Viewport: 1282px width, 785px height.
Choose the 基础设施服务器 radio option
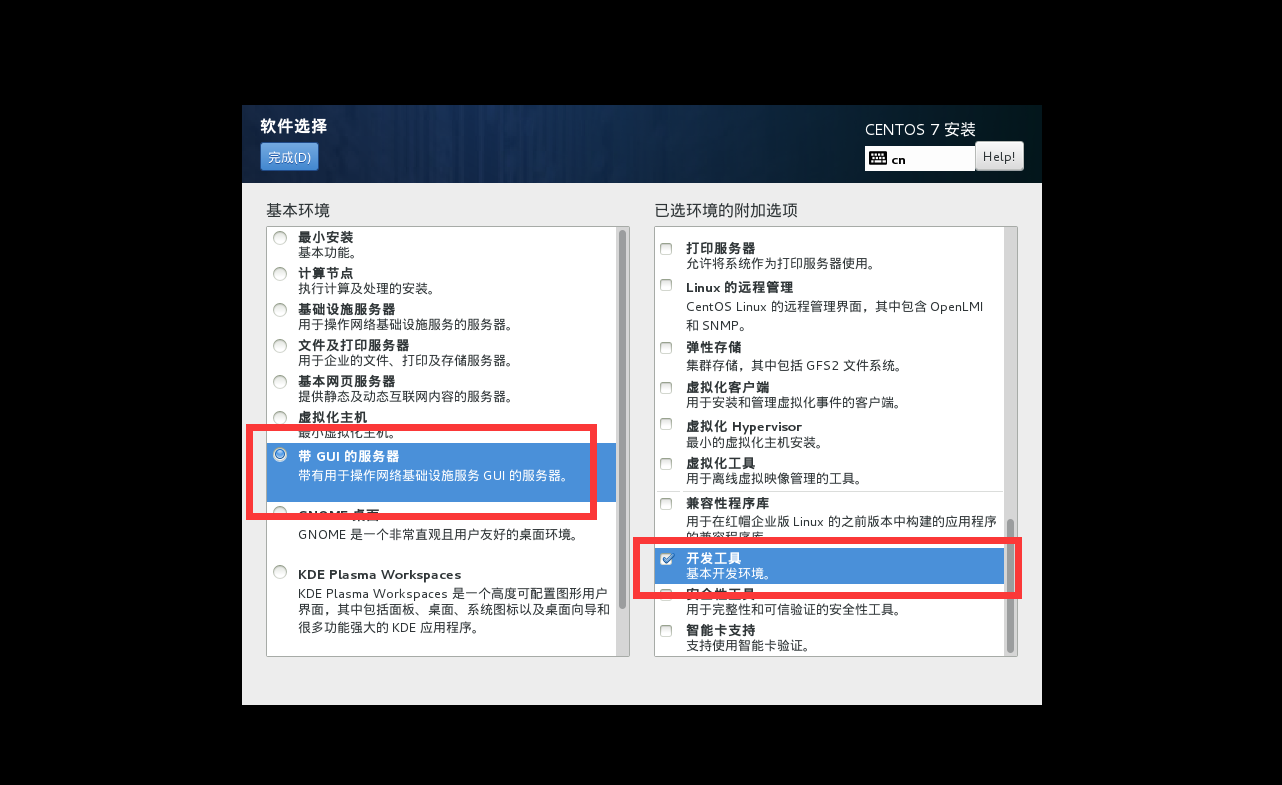[280, 310]
